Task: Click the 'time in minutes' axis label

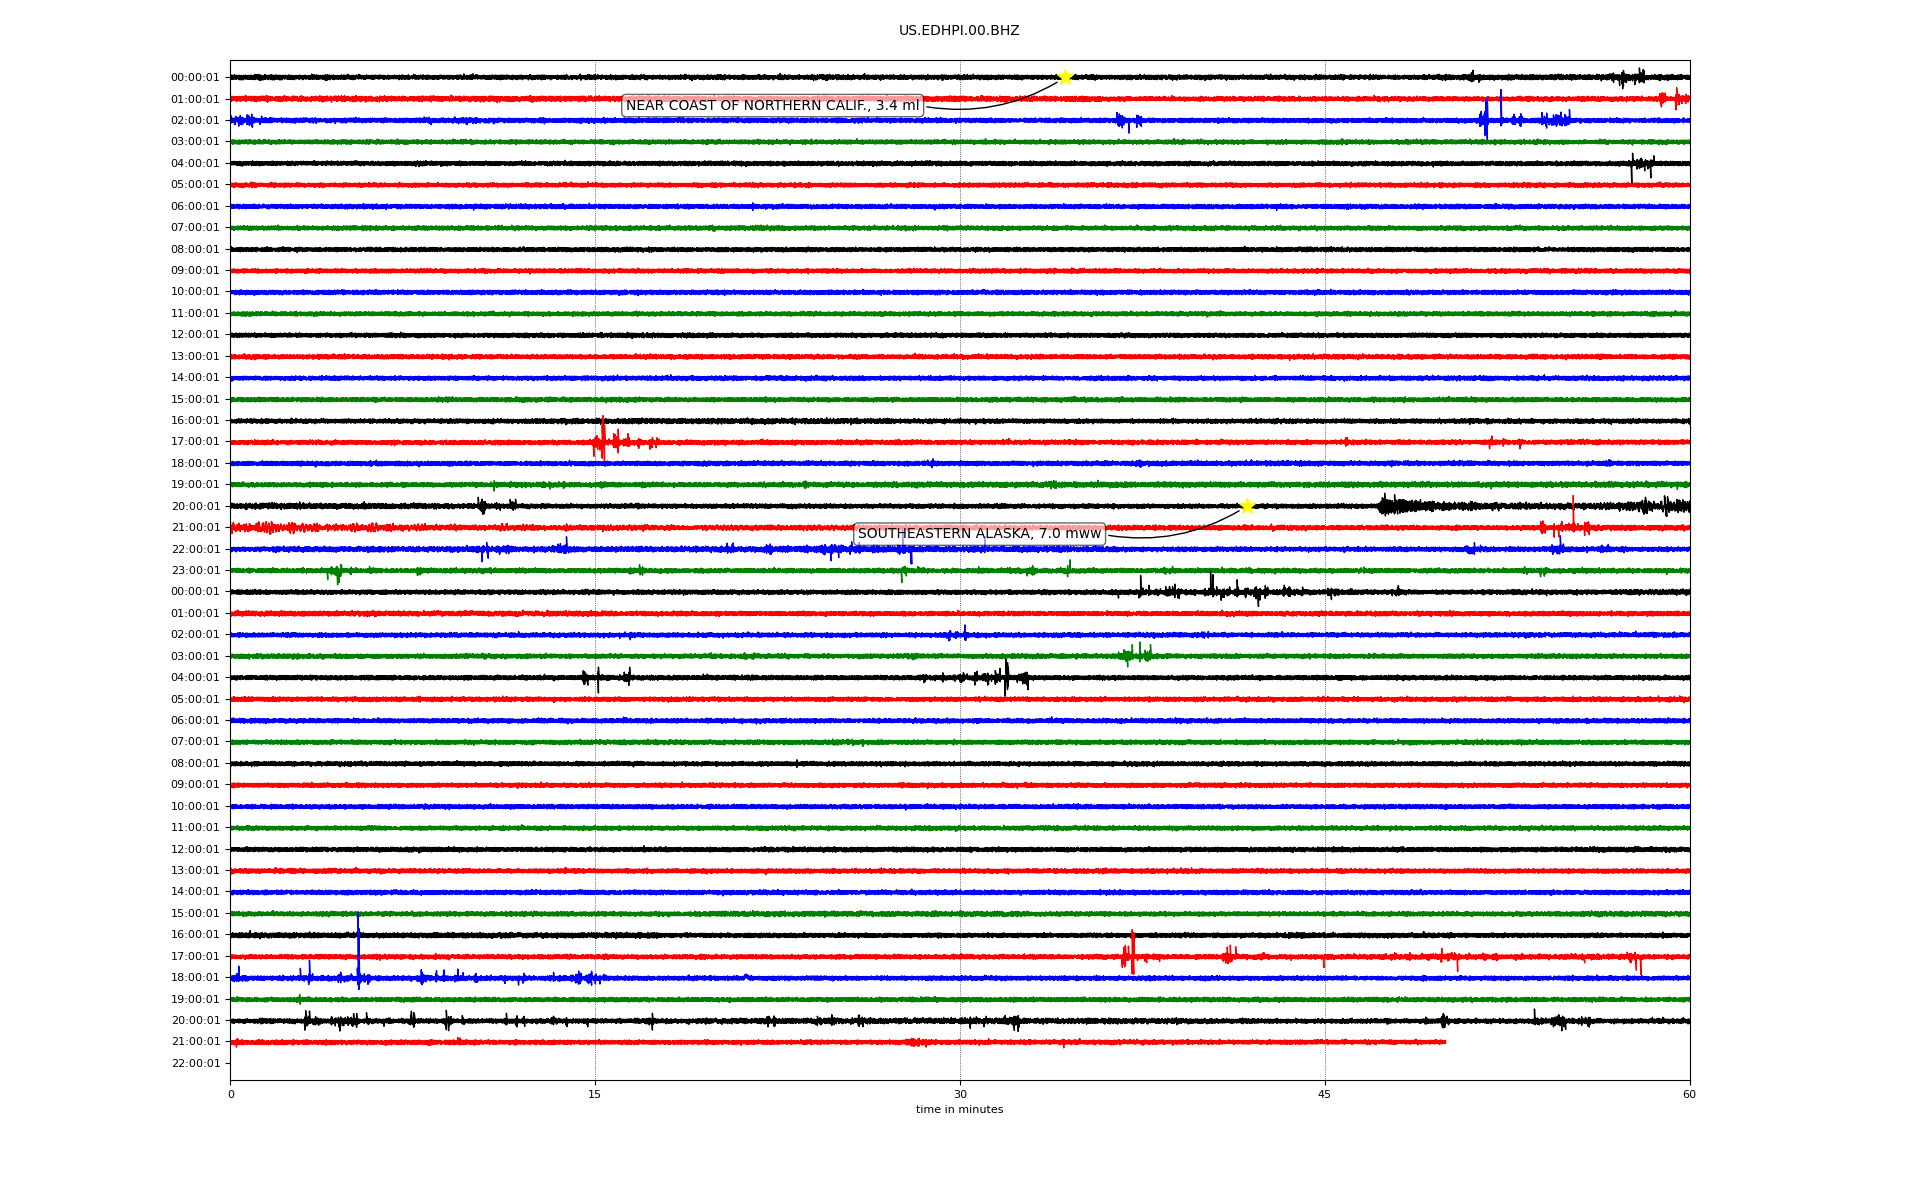Action: click(x=959, y=1109)
